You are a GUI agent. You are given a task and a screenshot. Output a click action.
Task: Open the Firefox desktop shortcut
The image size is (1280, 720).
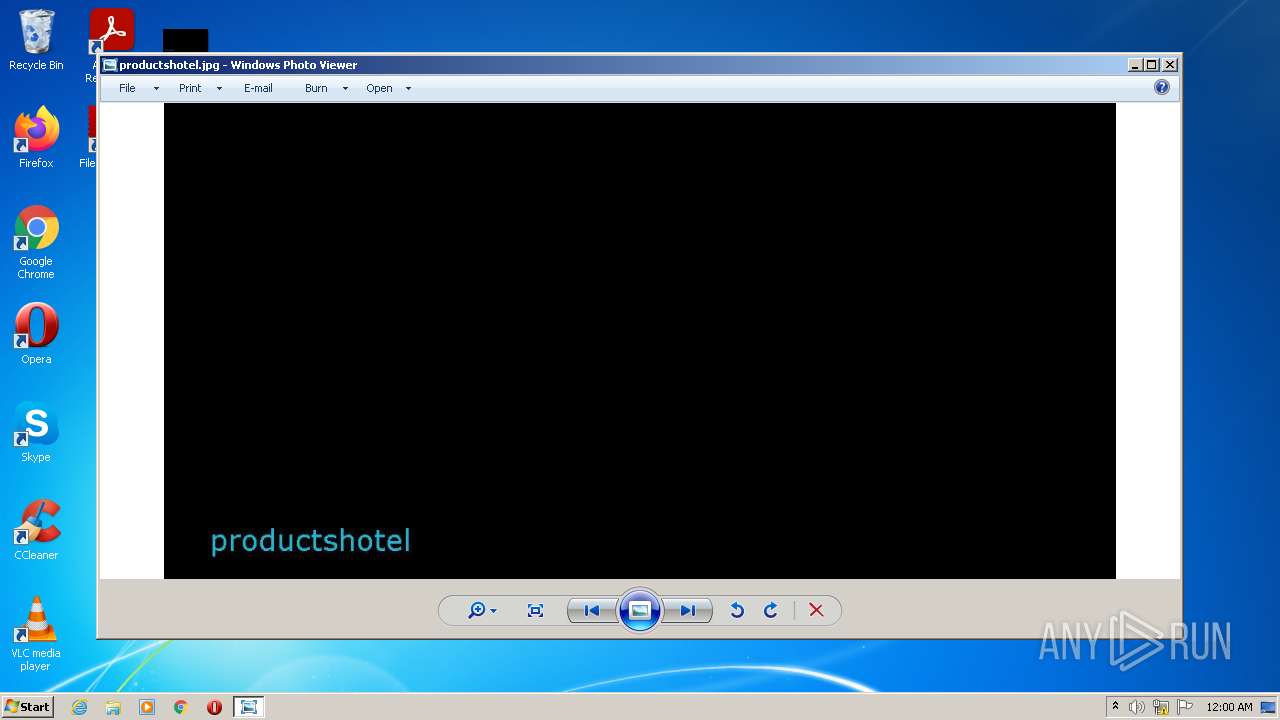(36, 137)
